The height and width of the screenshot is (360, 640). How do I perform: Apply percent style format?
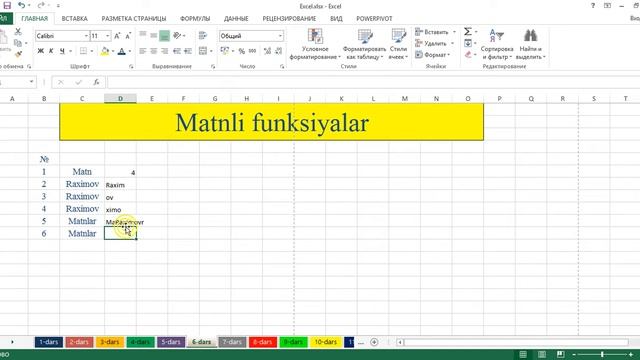242,51
